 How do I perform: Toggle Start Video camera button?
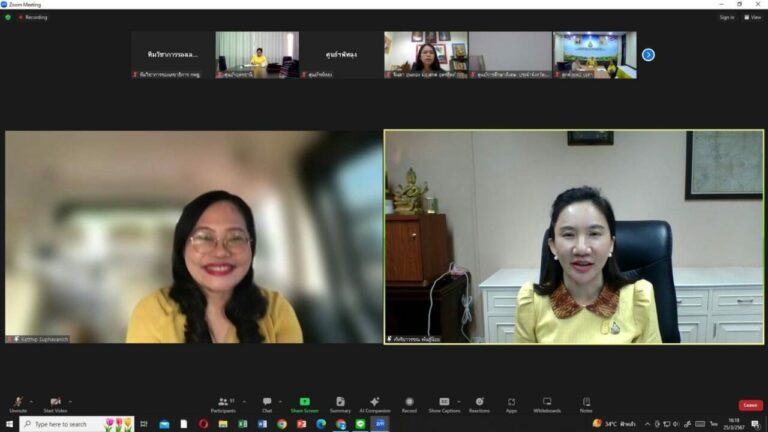55,404
